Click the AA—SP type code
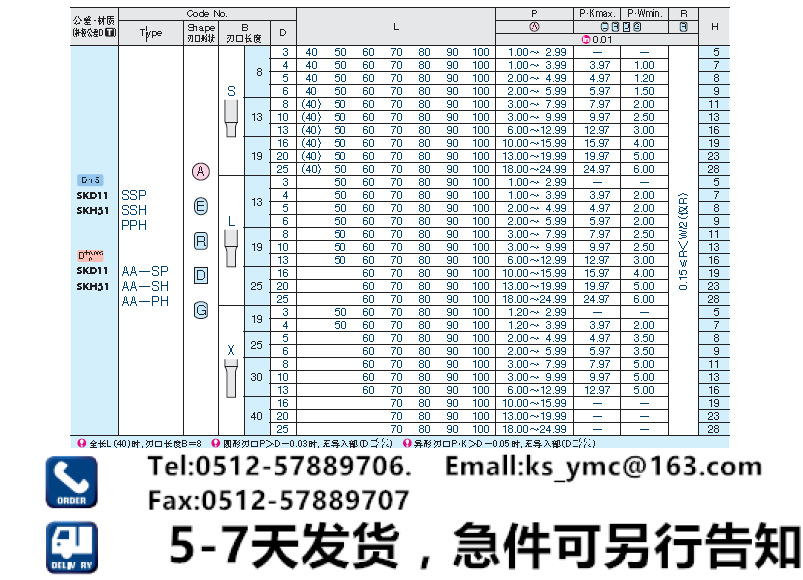 pos(145,271)
